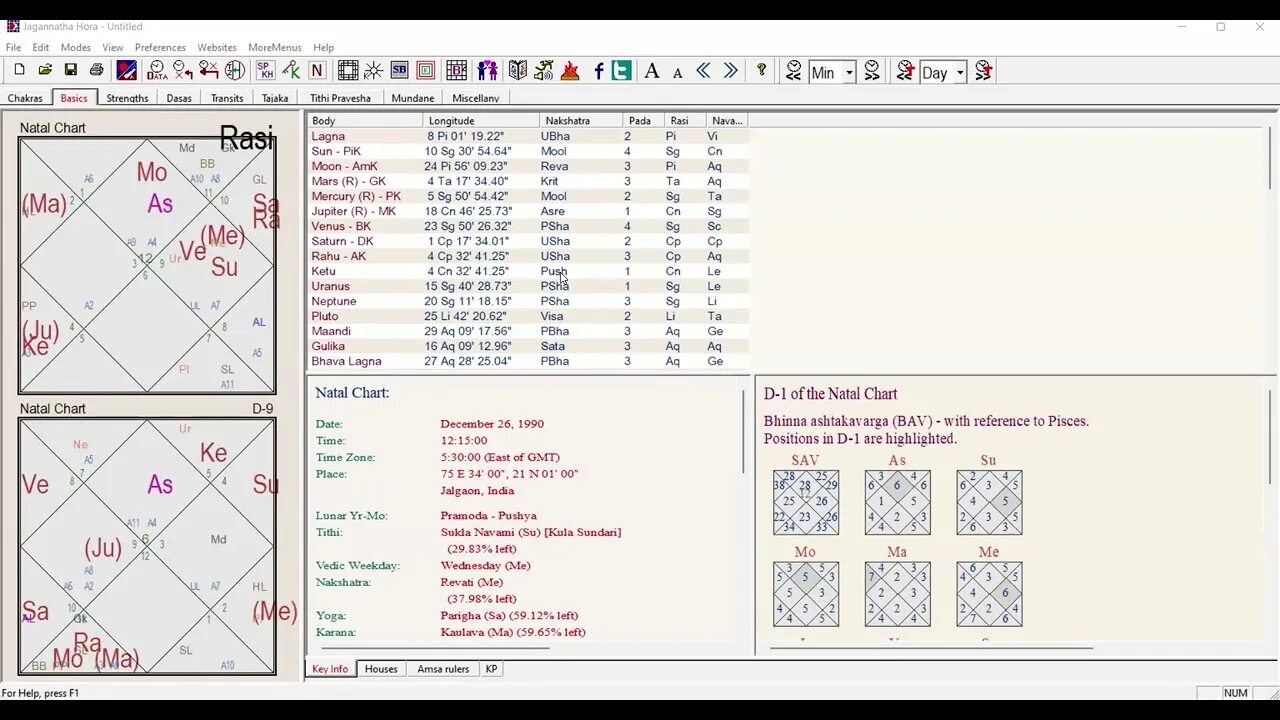Decrease font size with small A

pyautogui.click(x=678, y=71)
